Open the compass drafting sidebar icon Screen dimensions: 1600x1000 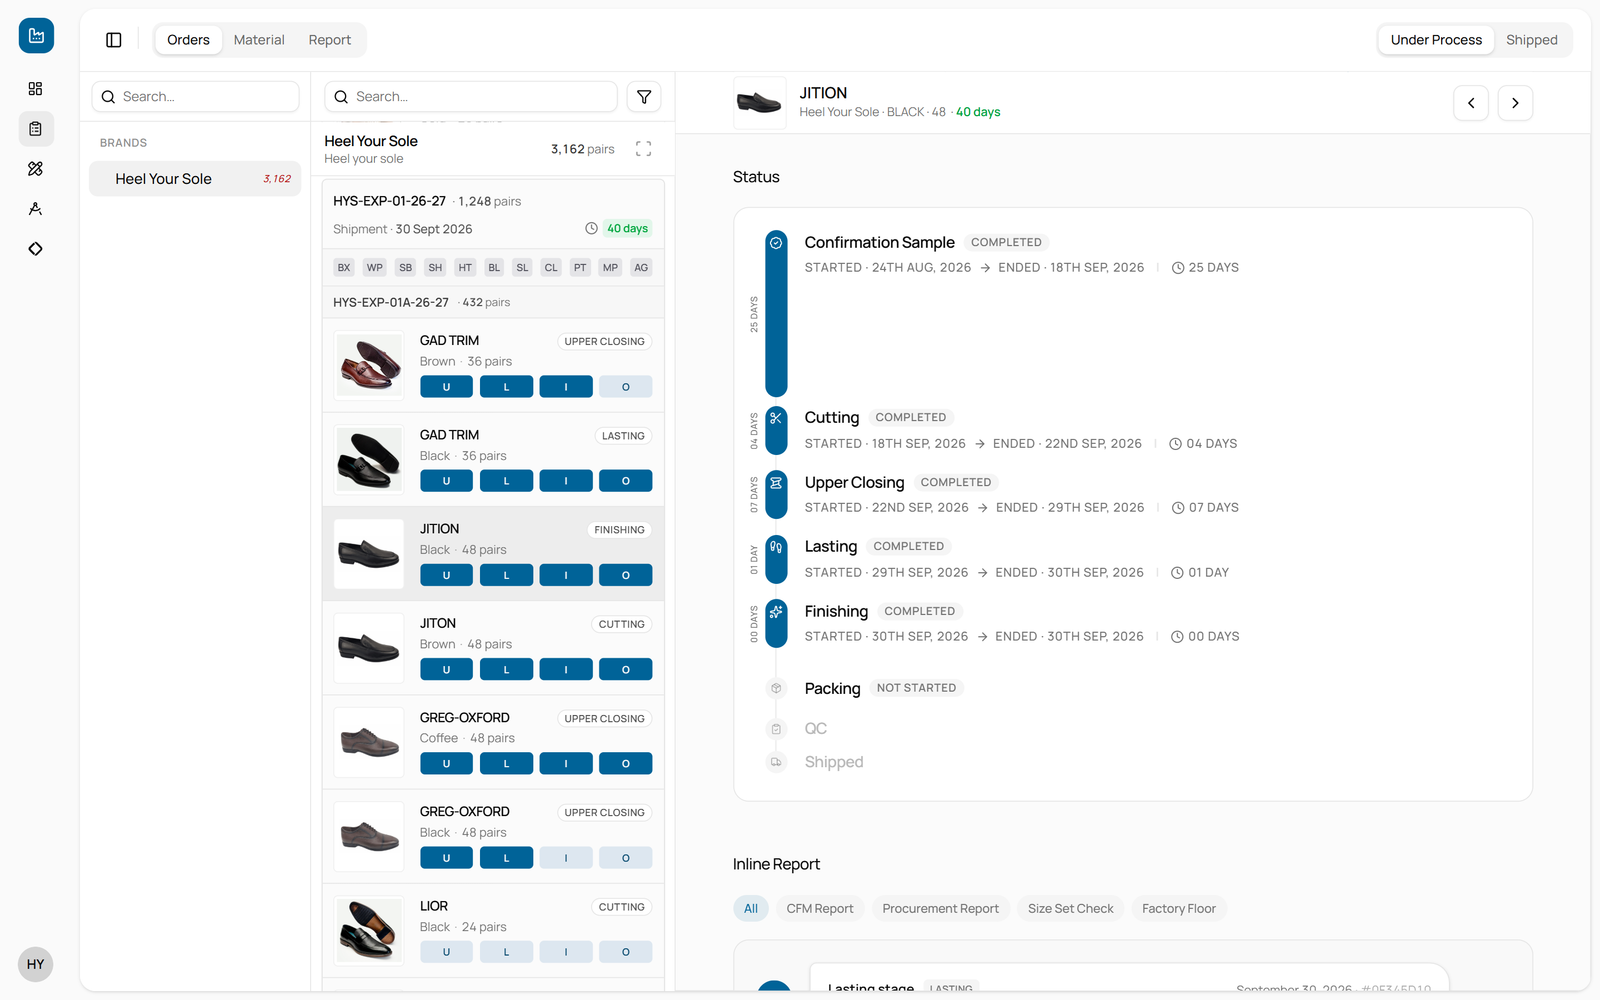coord(36,209)
